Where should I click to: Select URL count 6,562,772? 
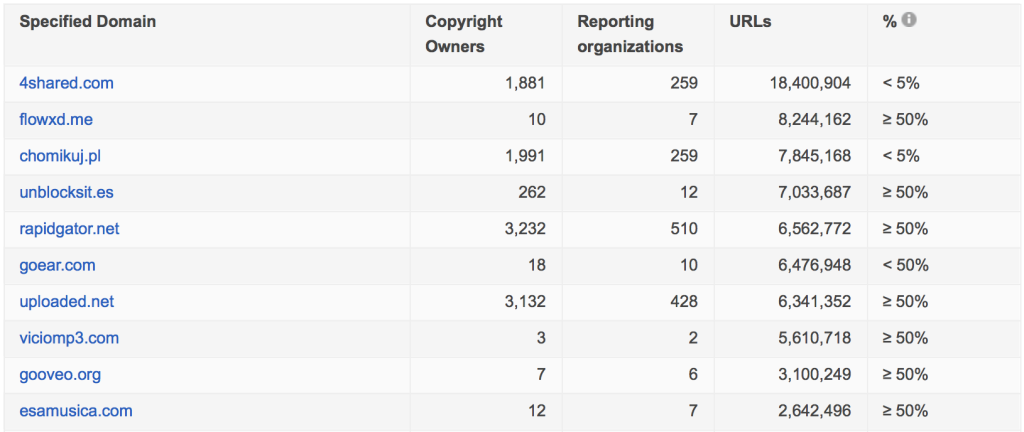815,229
